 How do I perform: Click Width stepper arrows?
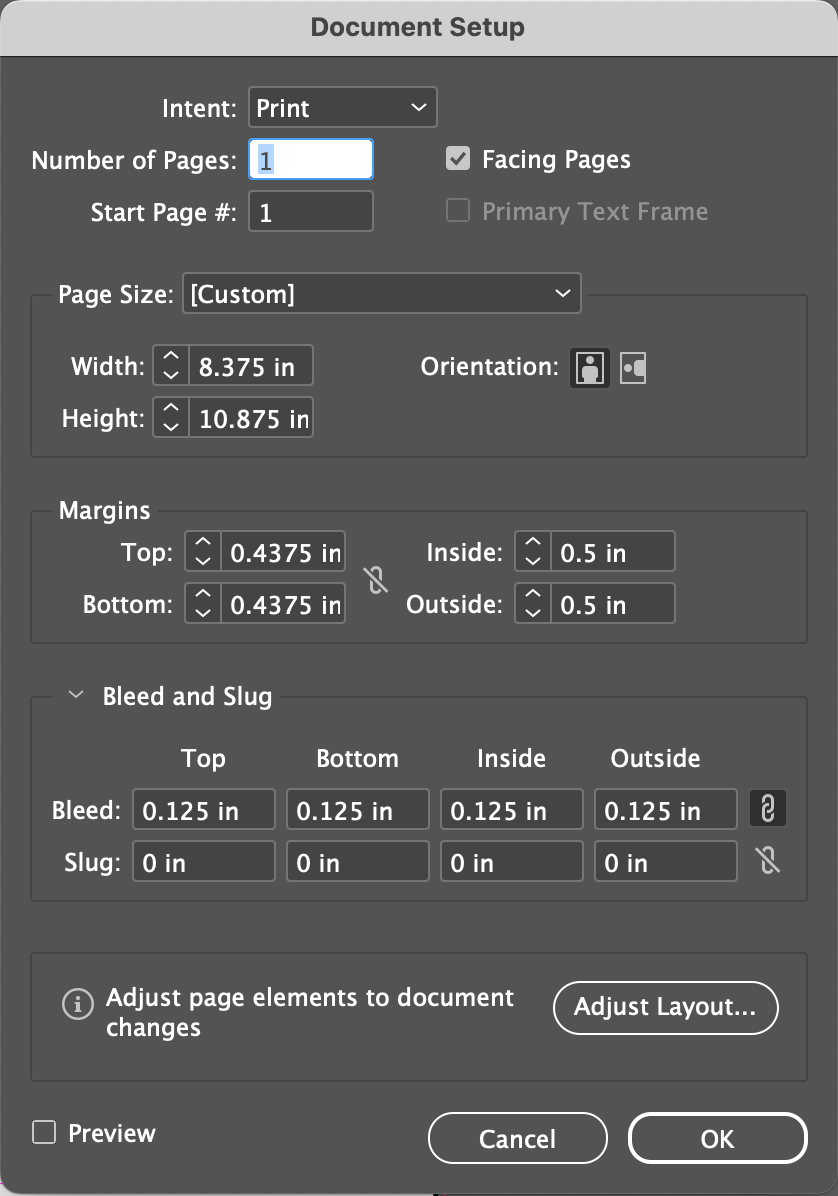[171, 365]
